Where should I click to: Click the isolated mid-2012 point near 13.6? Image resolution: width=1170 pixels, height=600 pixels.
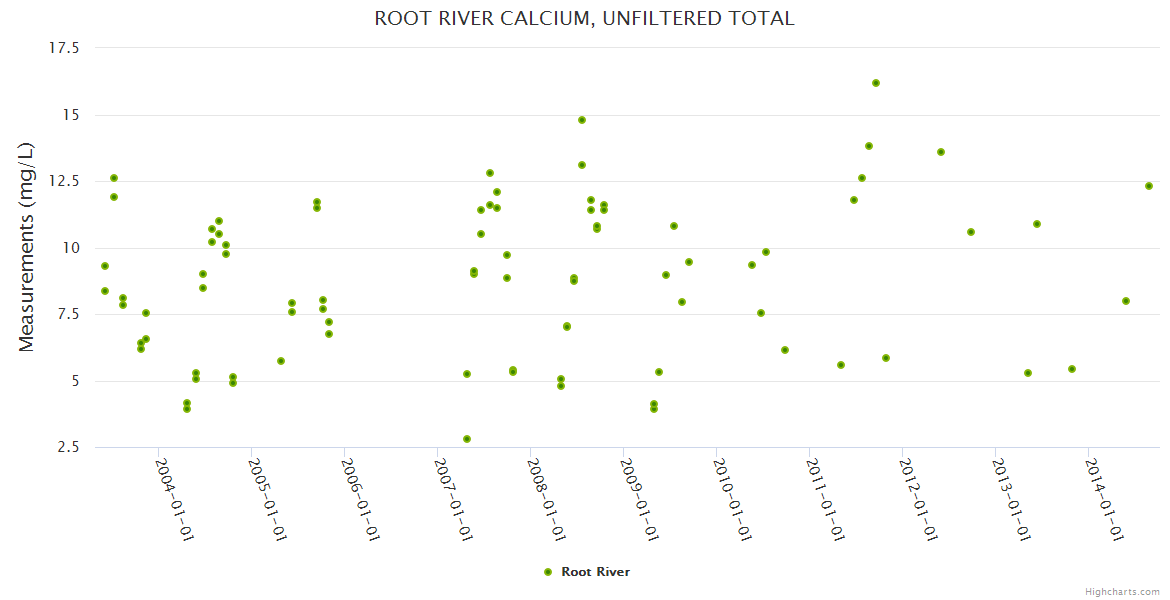pyautogui.click(x=941, y=152)
